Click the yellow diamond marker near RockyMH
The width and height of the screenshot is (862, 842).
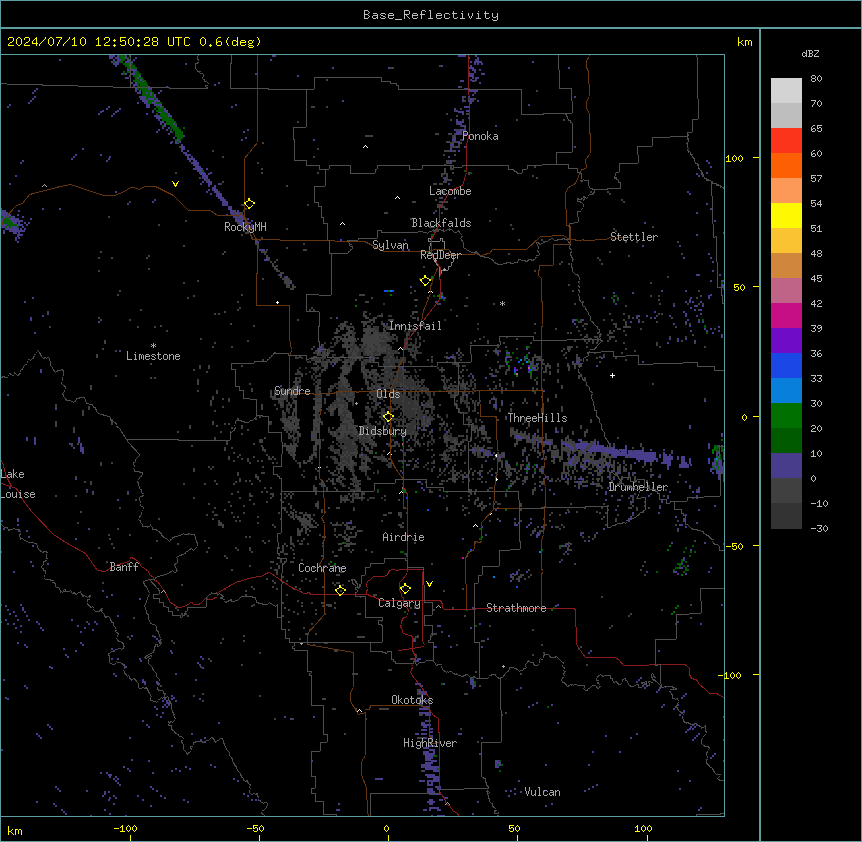tap(250, 204)
